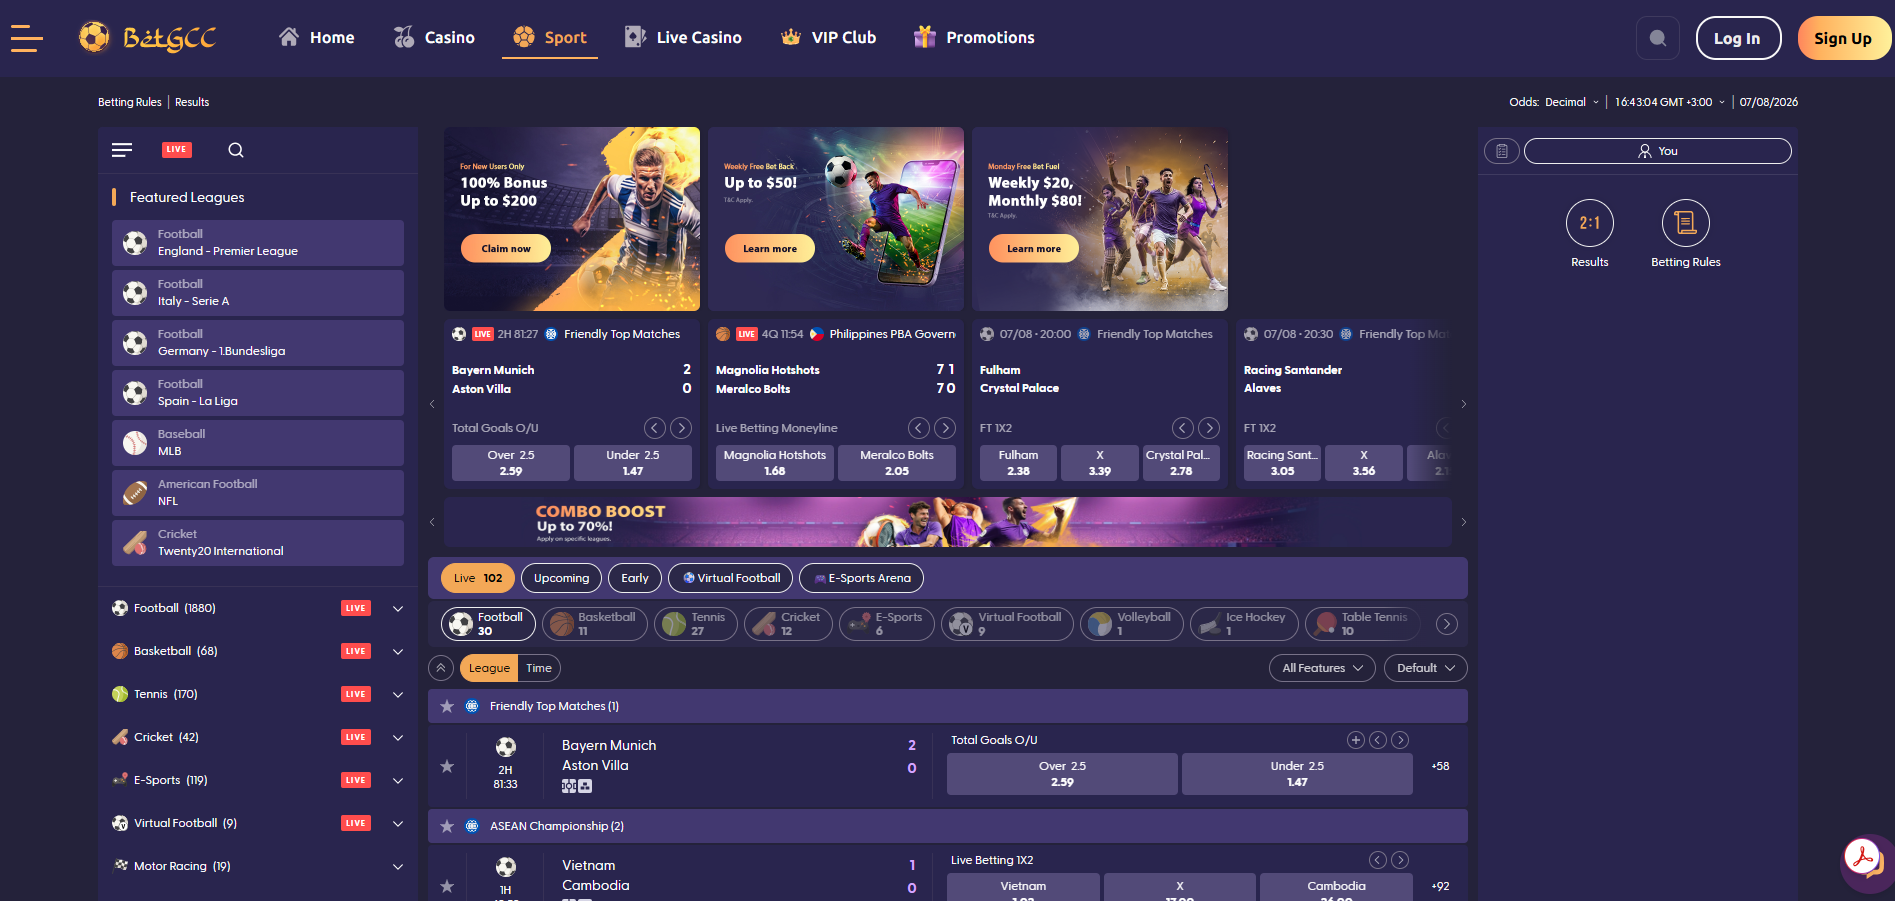Open the Betting Rules scroll icon
This screenshot has width=1895, height=901.
(1686, 223)
